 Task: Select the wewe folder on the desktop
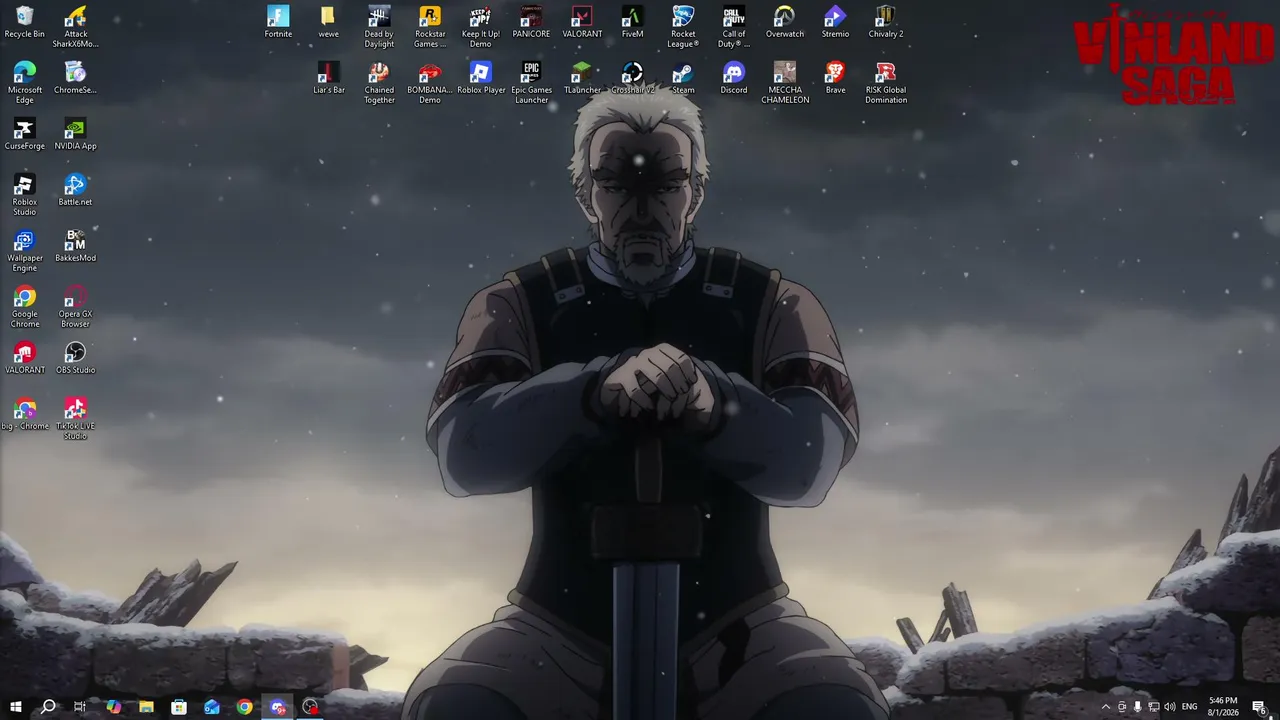pyautogui.click(x=328, y=22)
